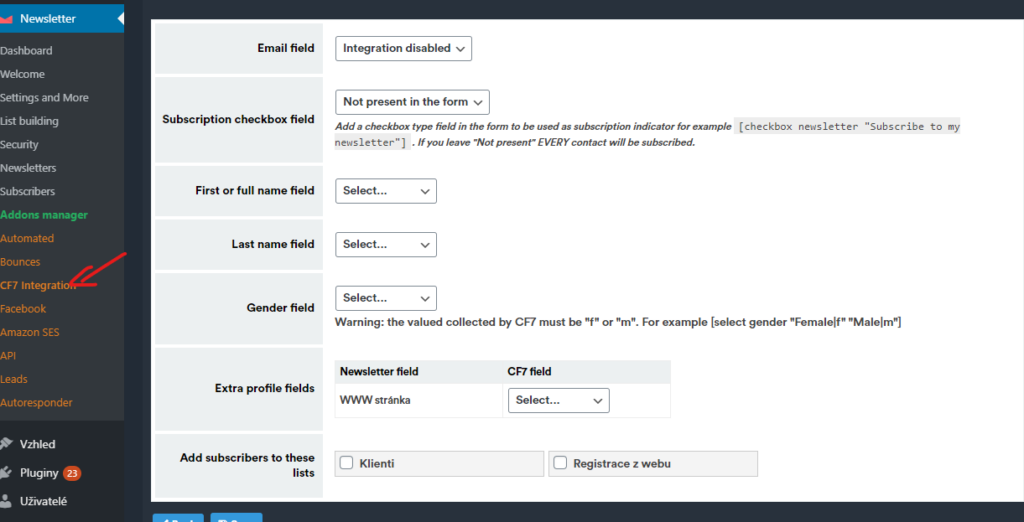Click the Vzhled paintbrush icon
This screenshot has height=522, width=1024.
(x=7, y=444)
